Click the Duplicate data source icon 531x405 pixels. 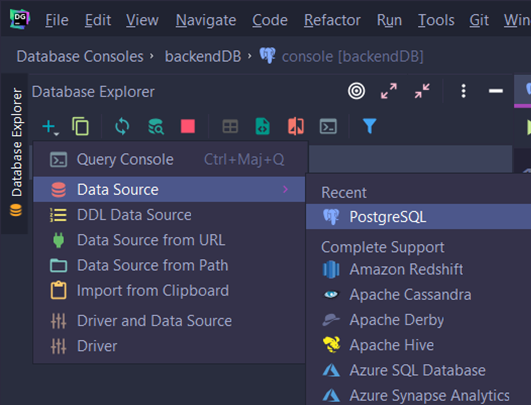[x=80, y=127]
